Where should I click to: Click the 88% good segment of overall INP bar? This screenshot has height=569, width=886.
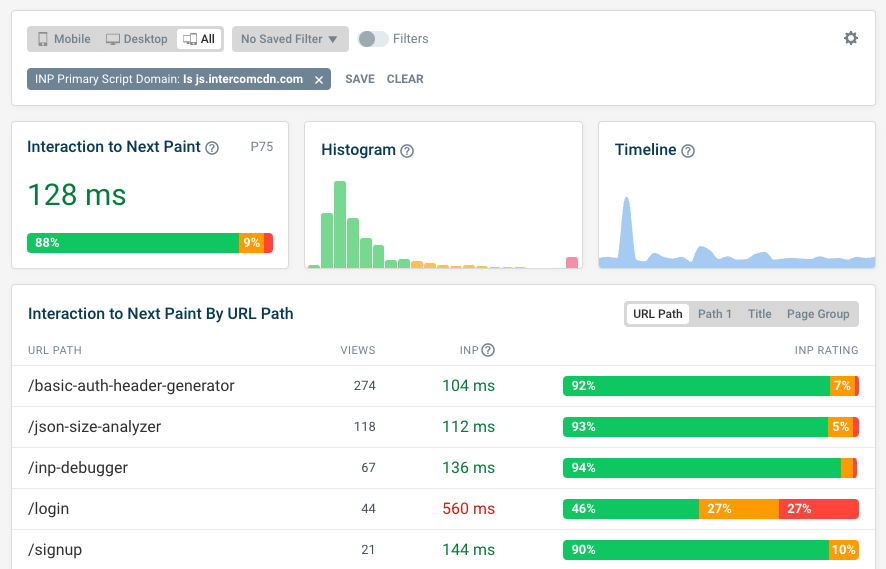(x=133, y=243)
